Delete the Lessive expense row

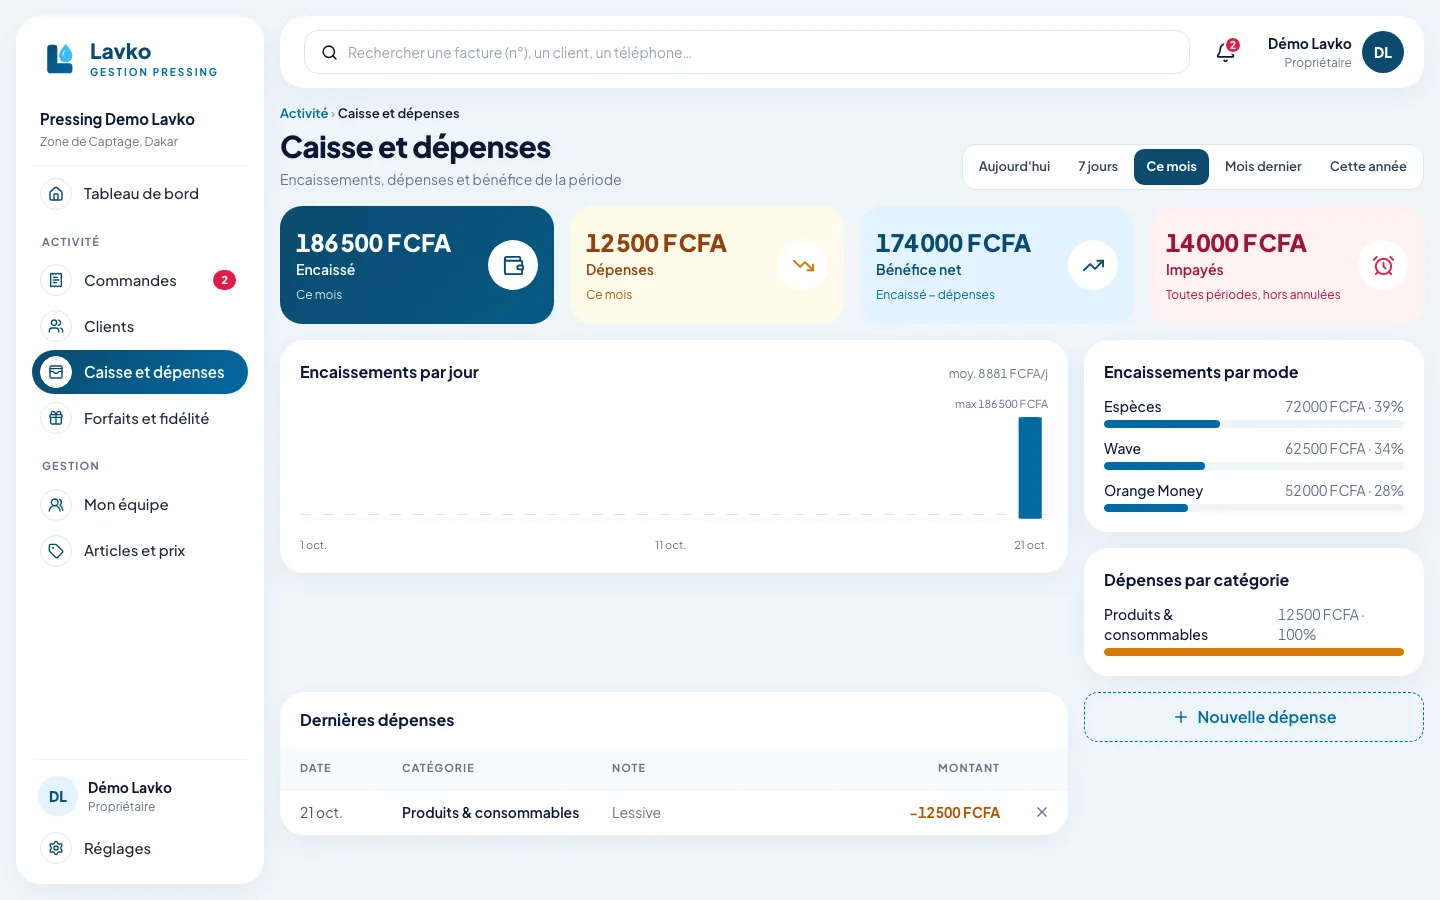1042,812
